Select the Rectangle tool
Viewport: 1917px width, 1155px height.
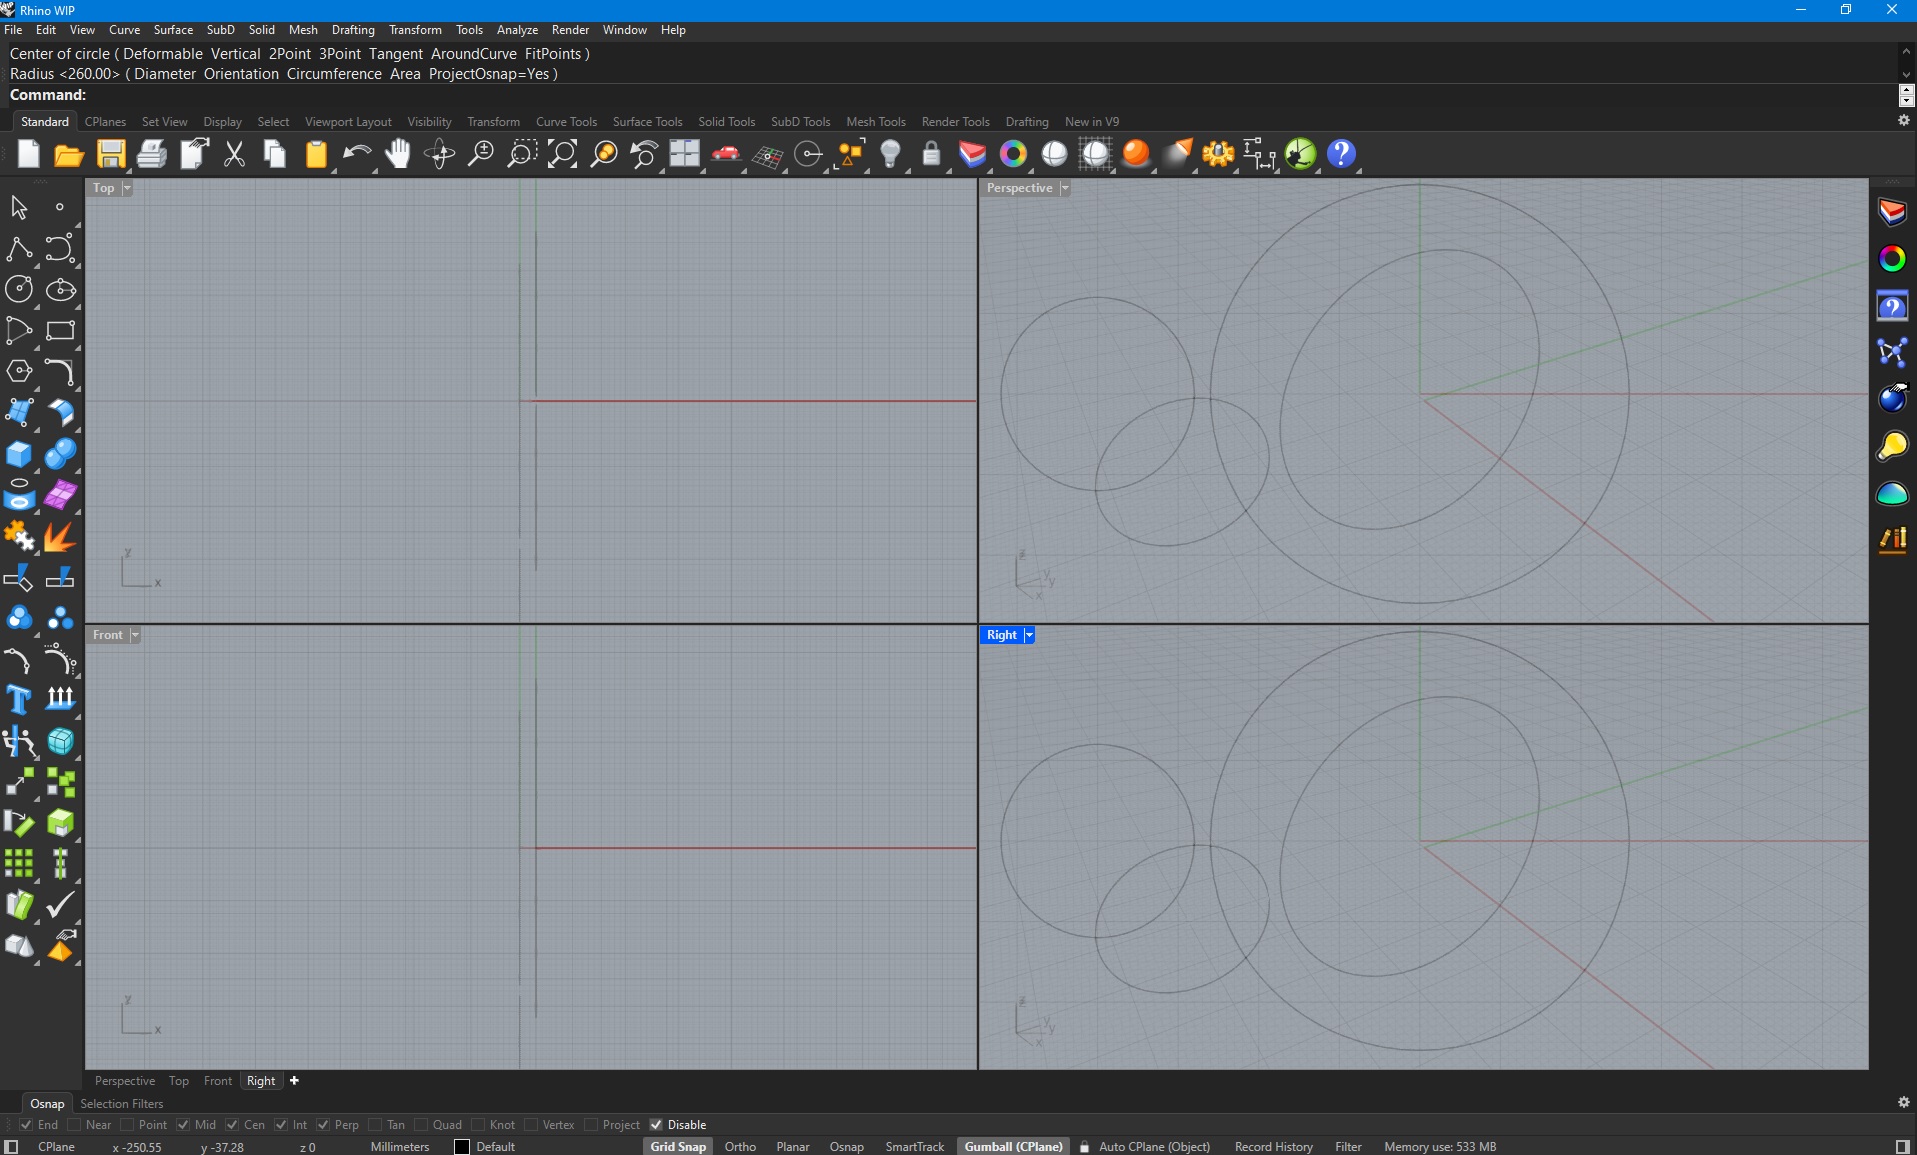tap(60, 330)
